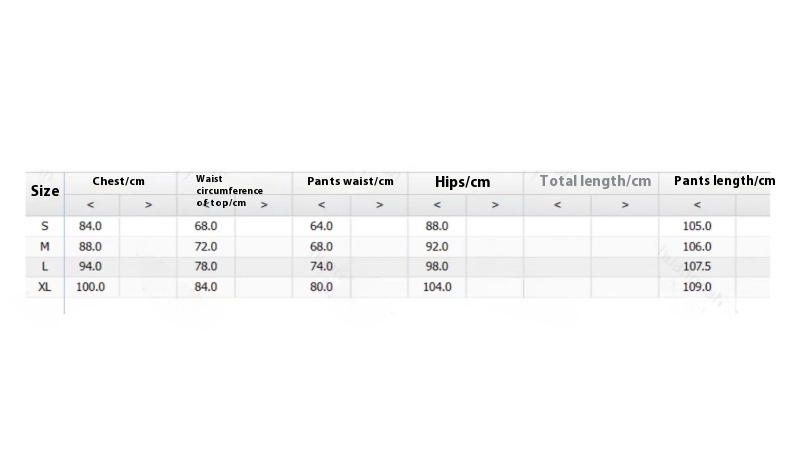Click the 107.5 pants length cell

[x=697, y=267]
